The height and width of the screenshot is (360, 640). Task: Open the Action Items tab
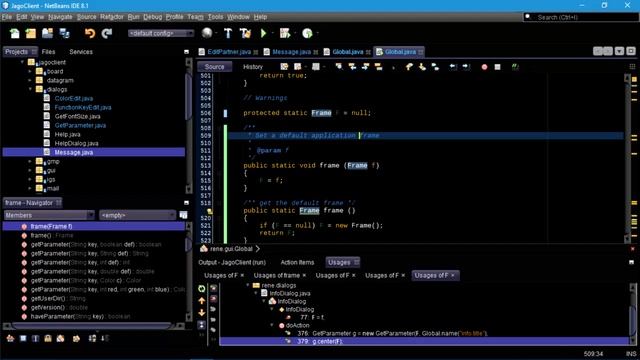click(x=297, y=262)
